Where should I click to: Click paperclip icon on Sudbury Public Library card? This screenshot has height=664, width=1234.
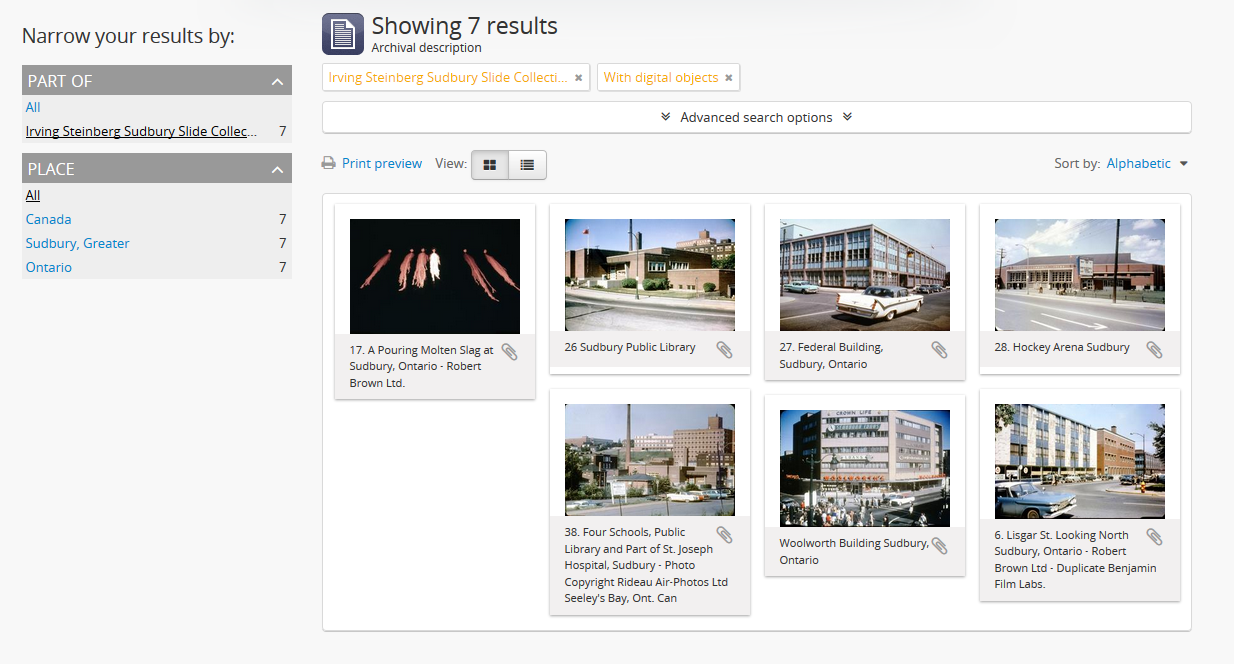pyautogui.click(x=724, y=349)
